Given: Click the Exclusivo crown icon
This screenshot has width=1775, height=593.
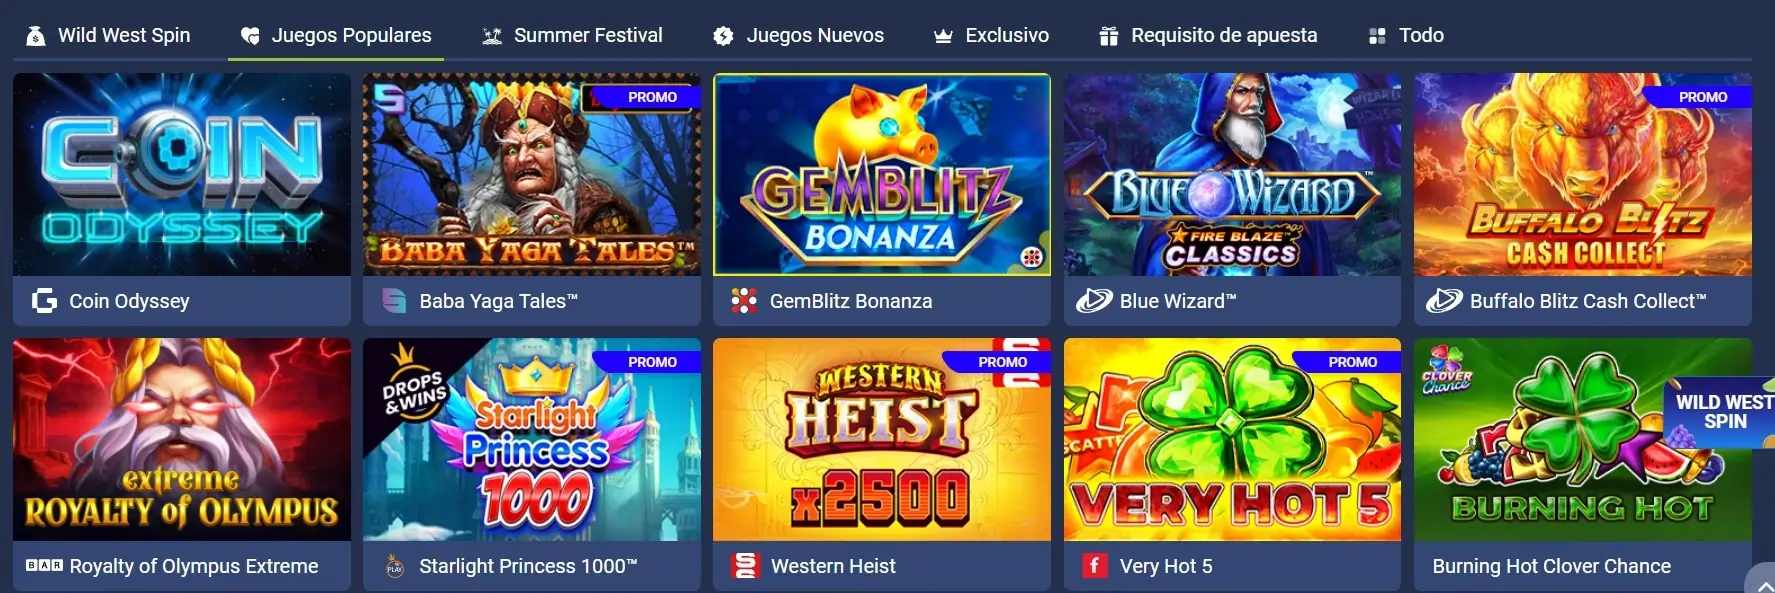Looking at the screenshot, I should [x=943, y=36].
